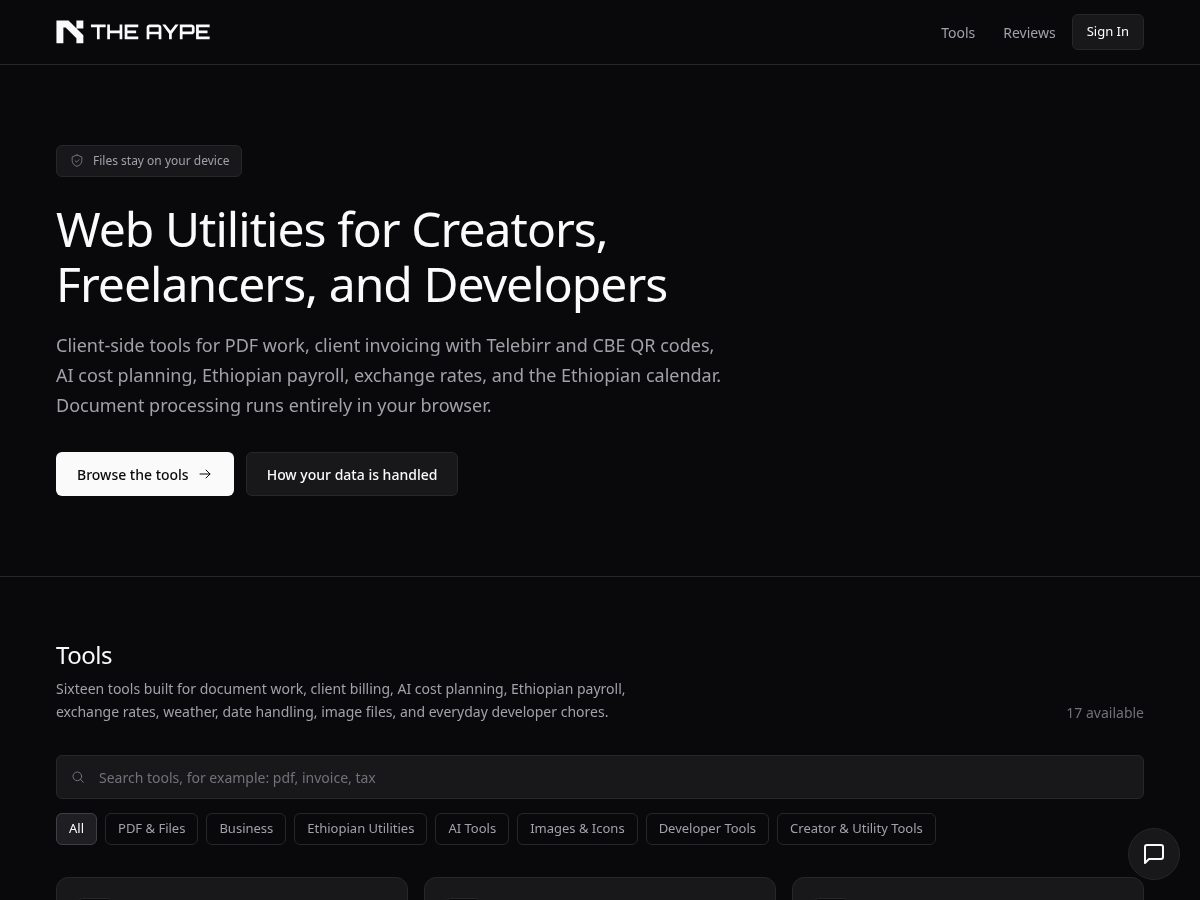Screen dimensions: 1200x900
Task: Filter by Creator & Utility Tools
Action: 856,829
